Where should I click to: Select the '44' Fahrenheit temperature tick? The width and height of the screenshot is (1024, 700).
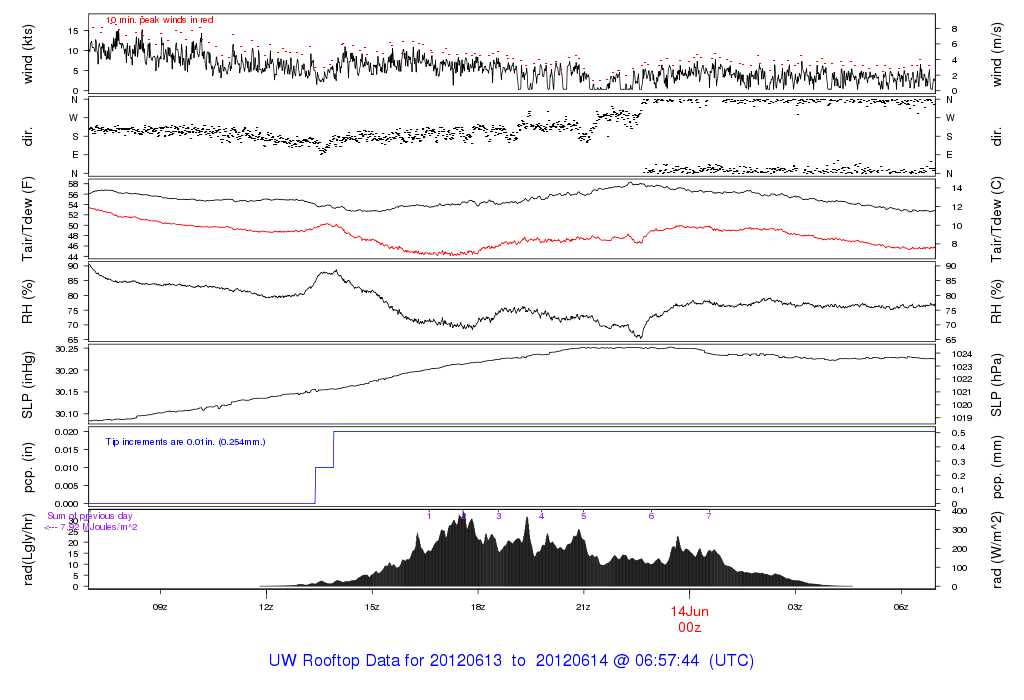click(x=74, y=257)
